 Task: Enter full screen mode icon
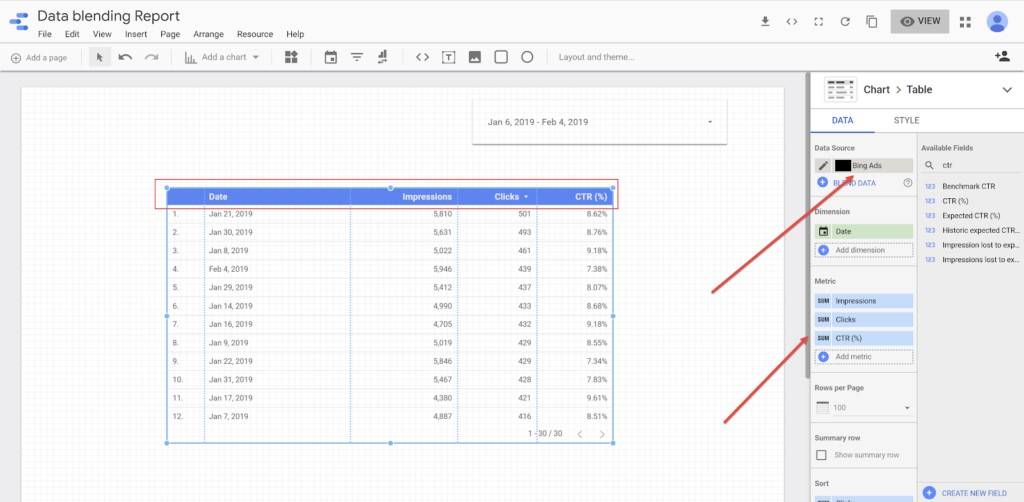pyautogui.click(x=818, y=22)
